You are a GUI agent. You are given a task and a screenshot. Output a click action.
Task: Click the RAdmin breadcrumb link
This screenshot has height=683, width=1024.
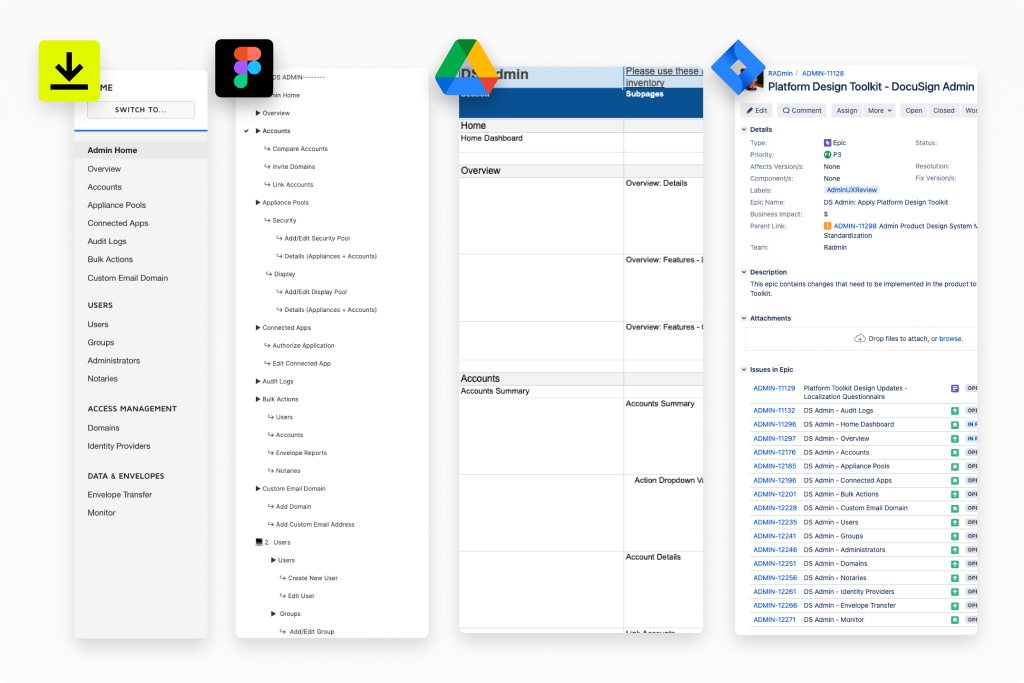pyautogui.click(x=780, y=74)
